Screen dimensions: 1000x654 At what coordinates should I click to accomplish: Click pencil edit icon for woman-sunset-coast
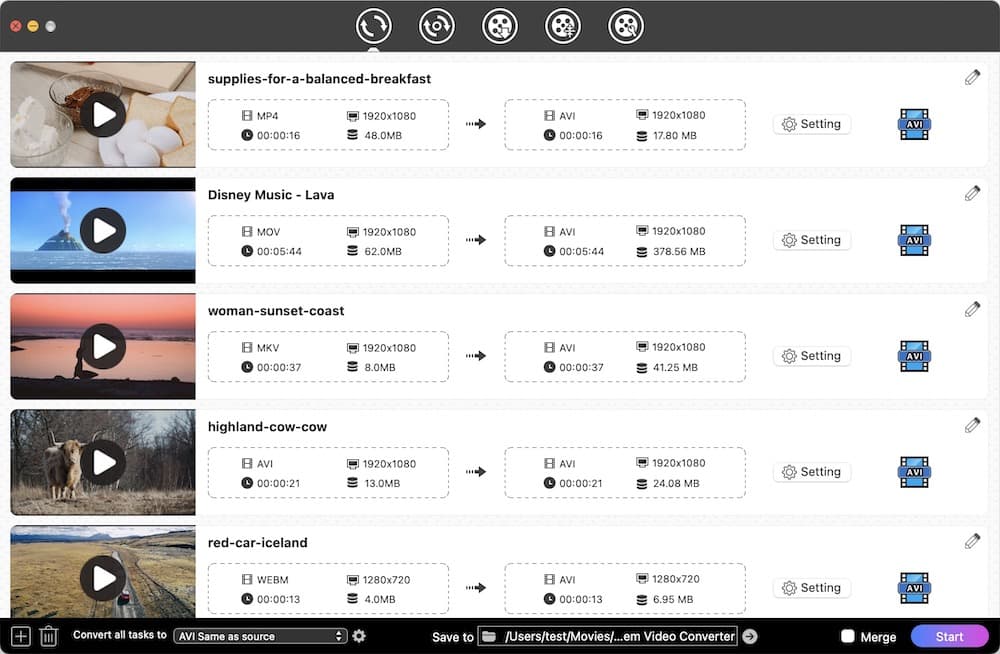click(x=972, y=309)
